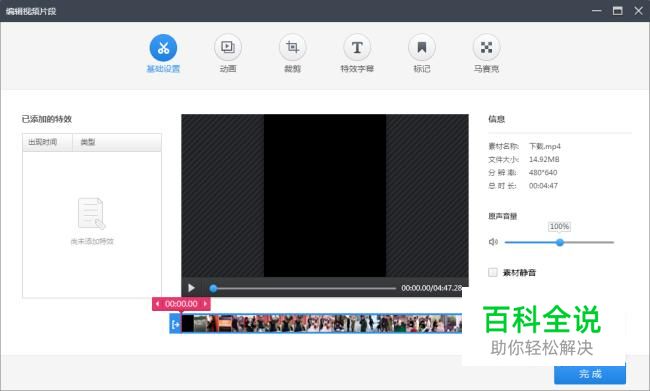Click the preview progress bar handle
Screen dimensions: 650x391
(x=213, y=288)
